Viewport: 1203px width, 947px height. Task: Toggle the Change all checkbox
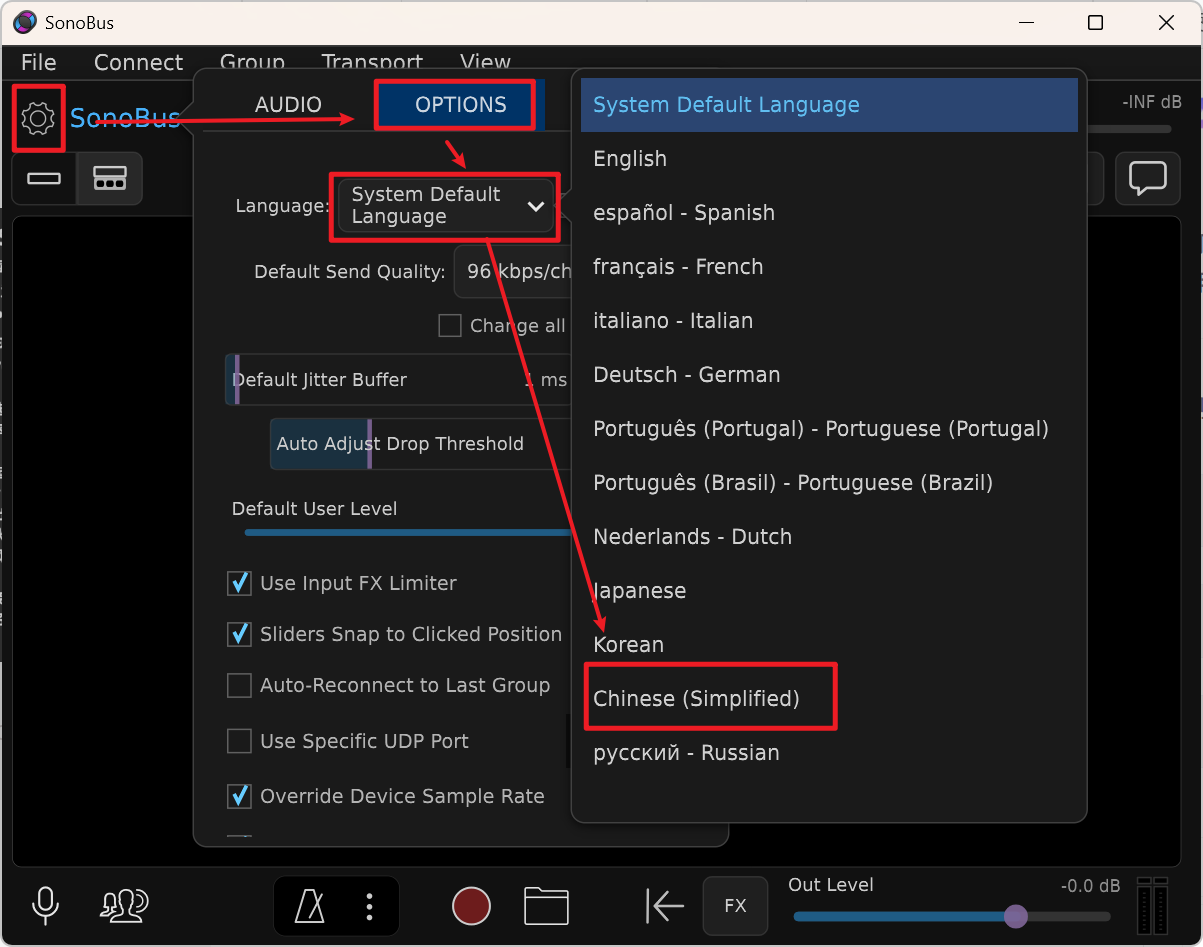click(x=450, y=326)
